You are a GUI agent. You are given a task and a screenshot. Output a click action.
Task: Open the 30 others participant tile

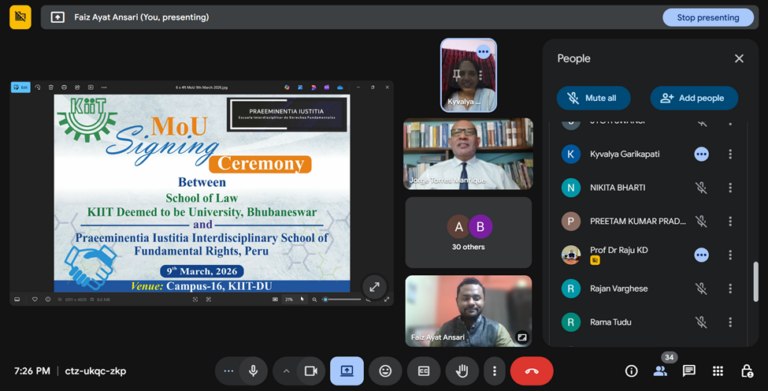468,233
